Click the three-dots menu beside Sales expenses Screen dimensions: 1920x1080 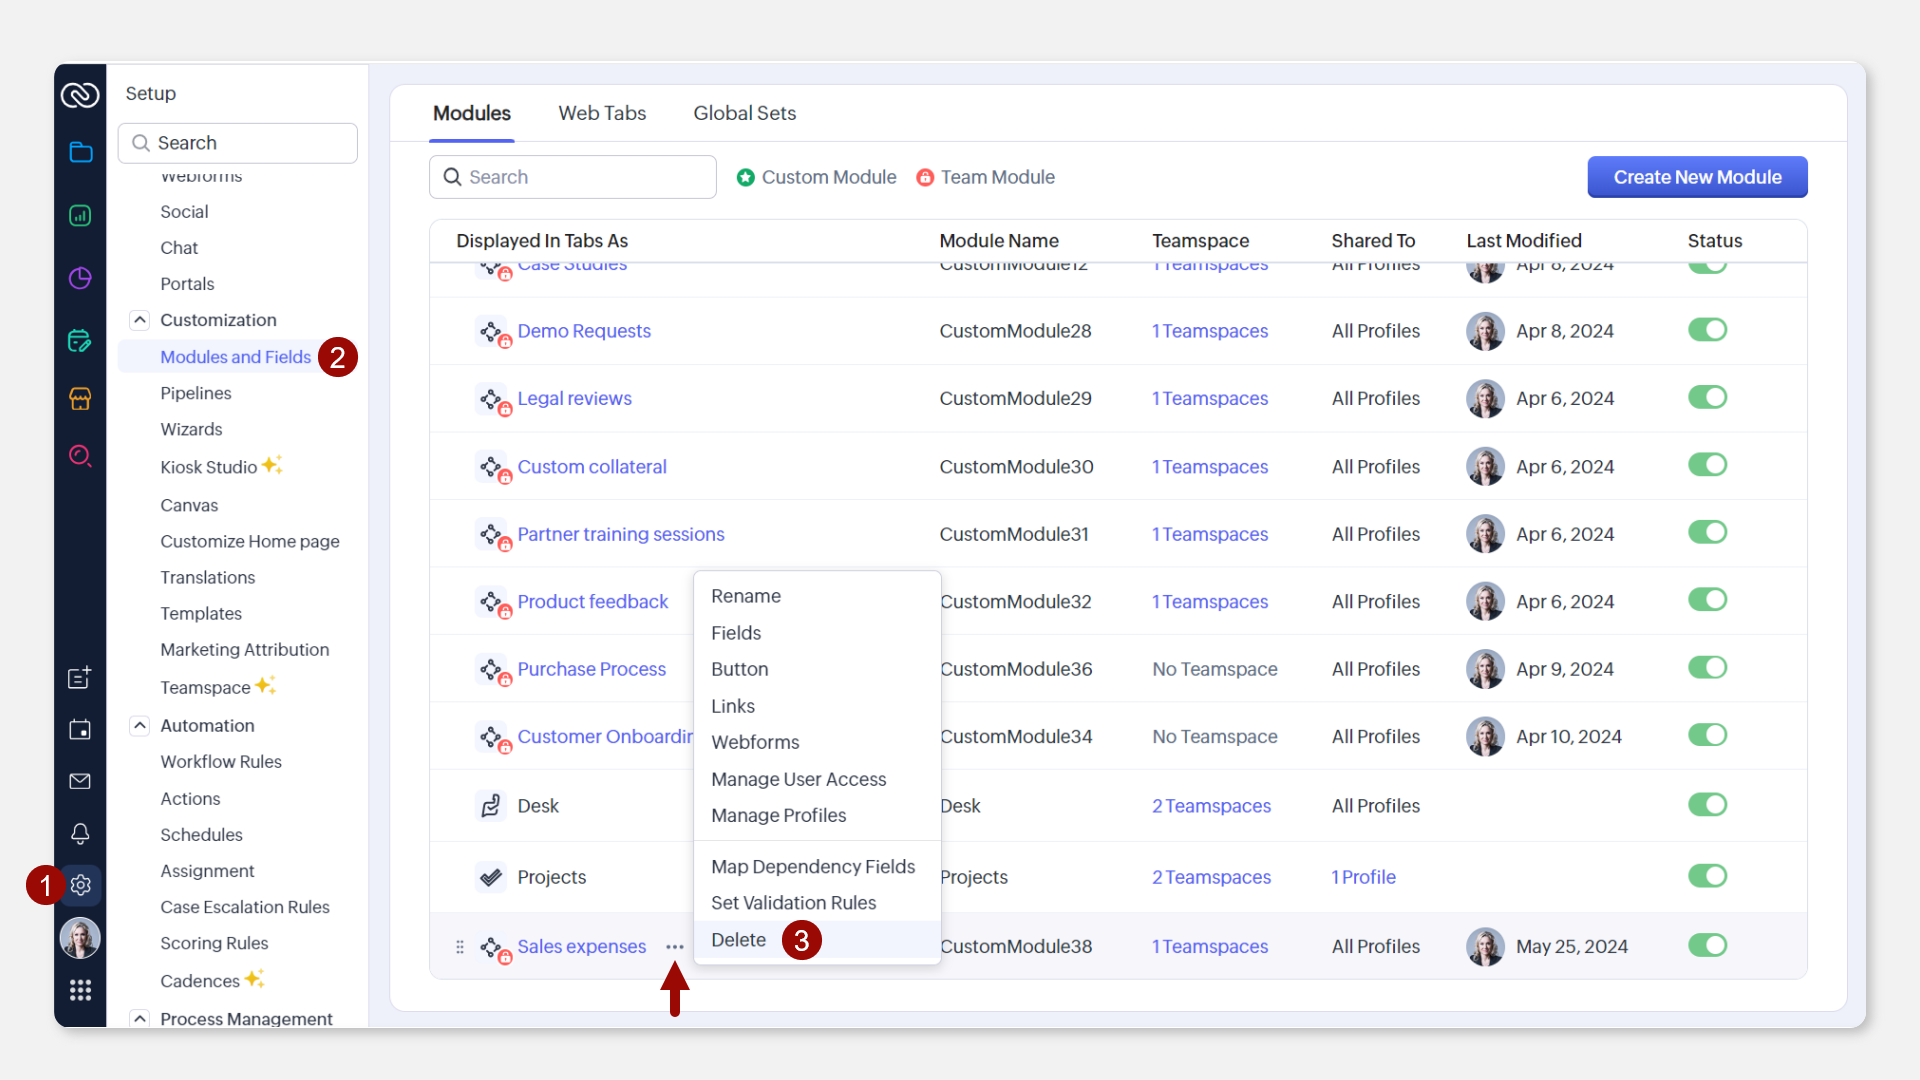click(675, 947)
